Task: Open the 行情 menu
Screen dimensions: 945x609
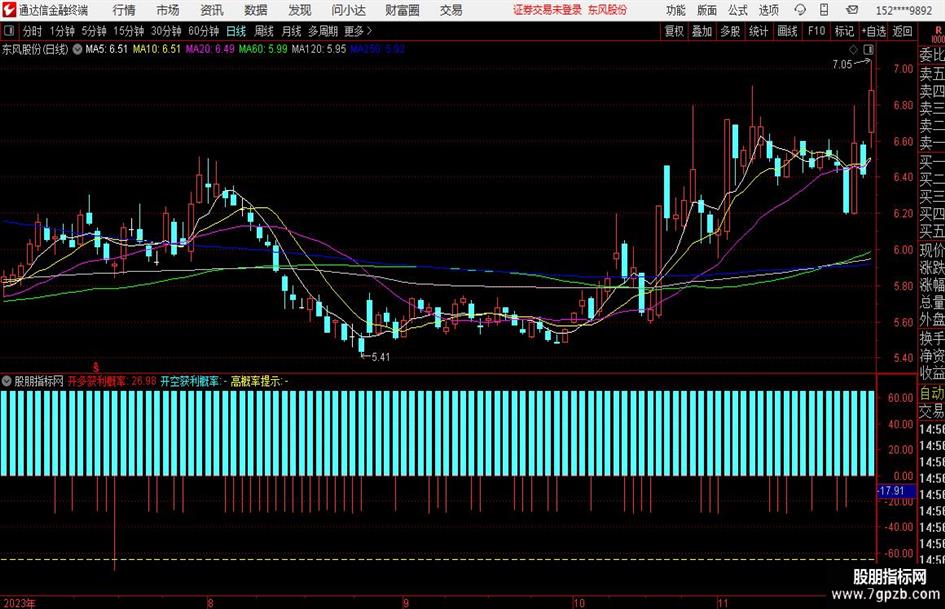Action: point(124,10)
